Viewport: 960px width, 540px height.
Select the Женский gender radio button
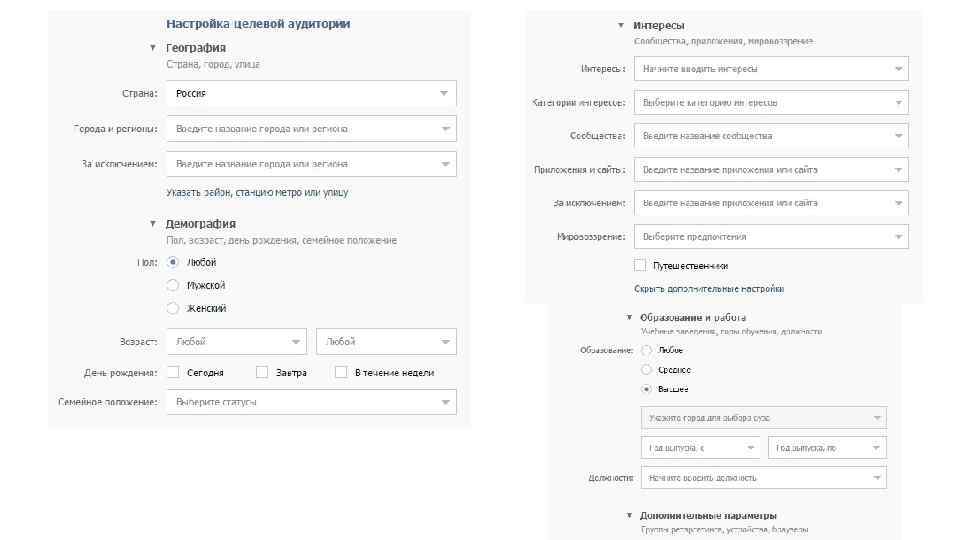click(x=173, y=309)
